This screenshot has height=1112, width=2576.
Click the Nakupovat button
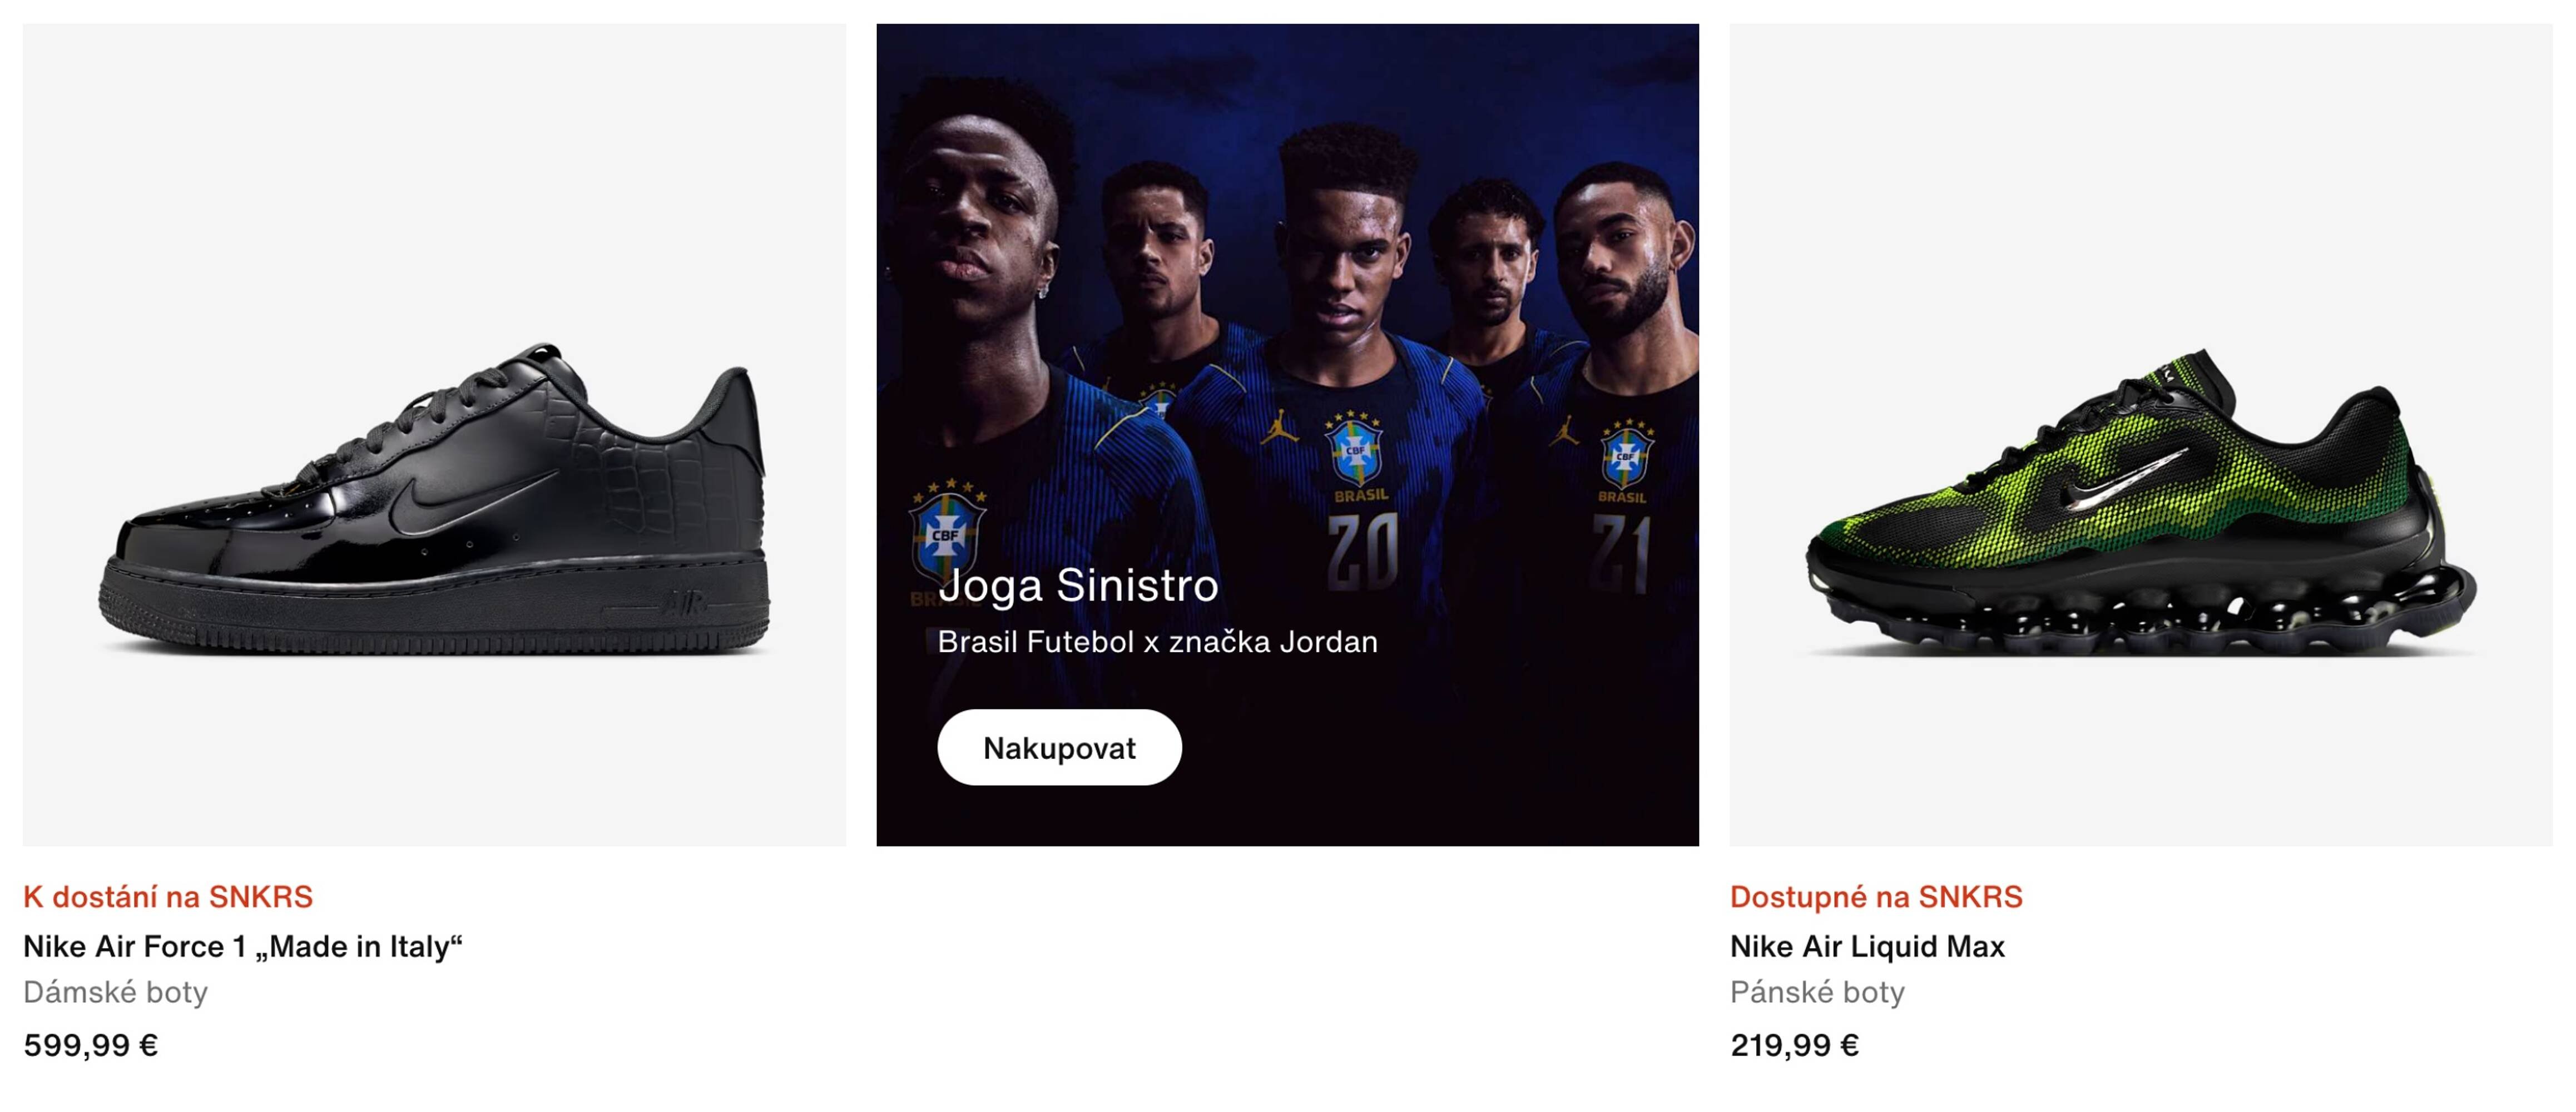pyautogui.click(x=1059, y=747)
